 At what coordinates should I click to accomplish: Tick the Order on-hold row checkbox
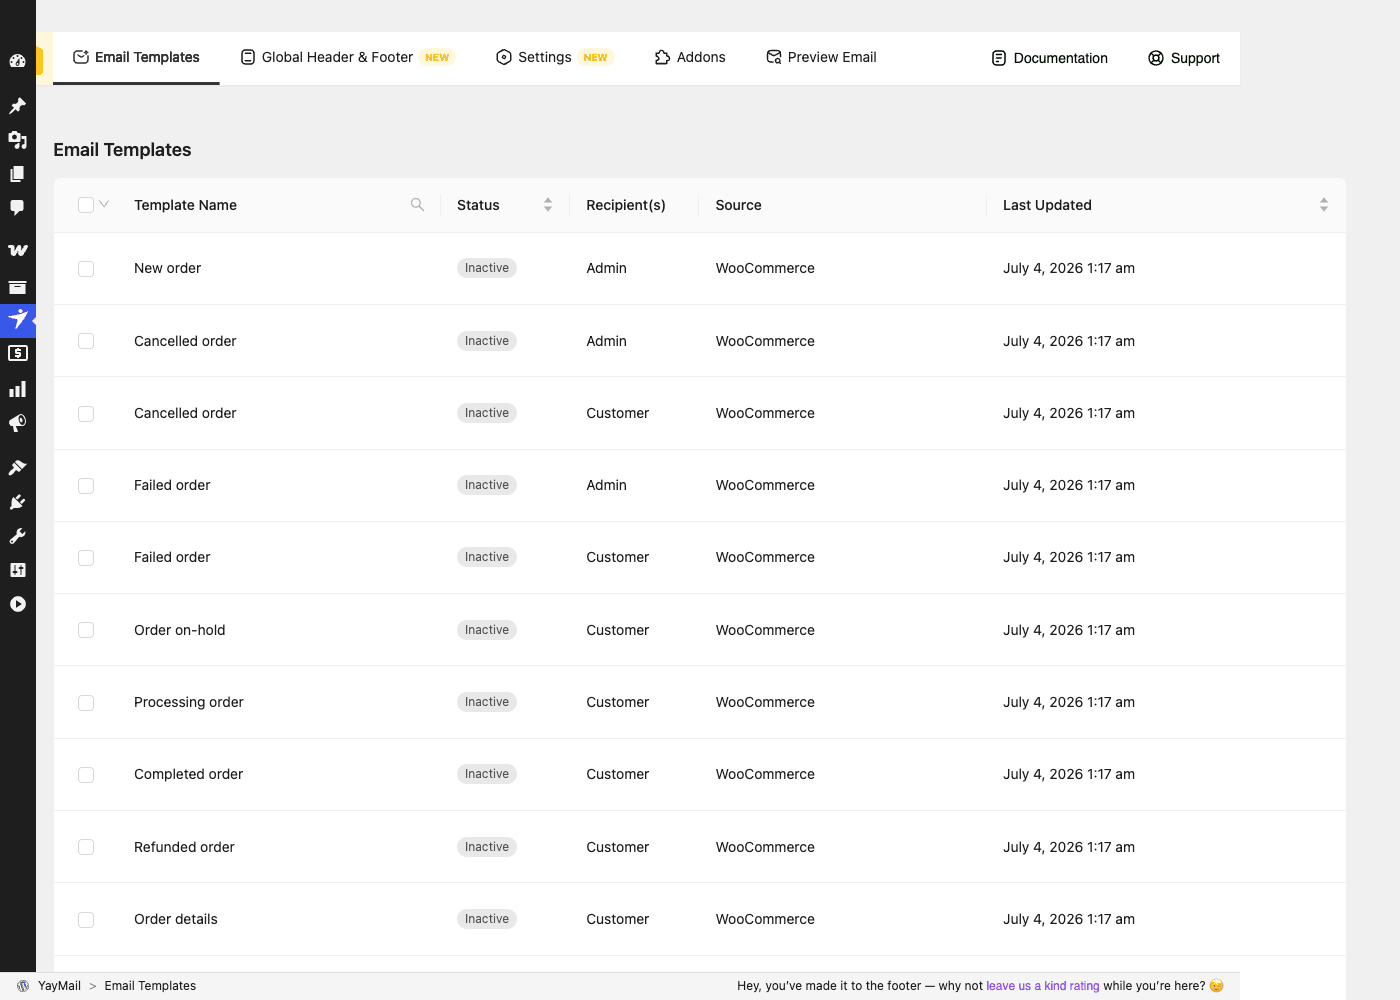86,630
